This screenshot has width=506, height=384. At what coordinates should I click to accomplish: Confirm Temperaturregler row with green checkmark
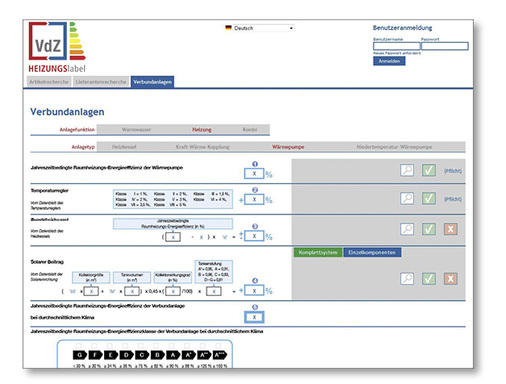click(429, 198)
